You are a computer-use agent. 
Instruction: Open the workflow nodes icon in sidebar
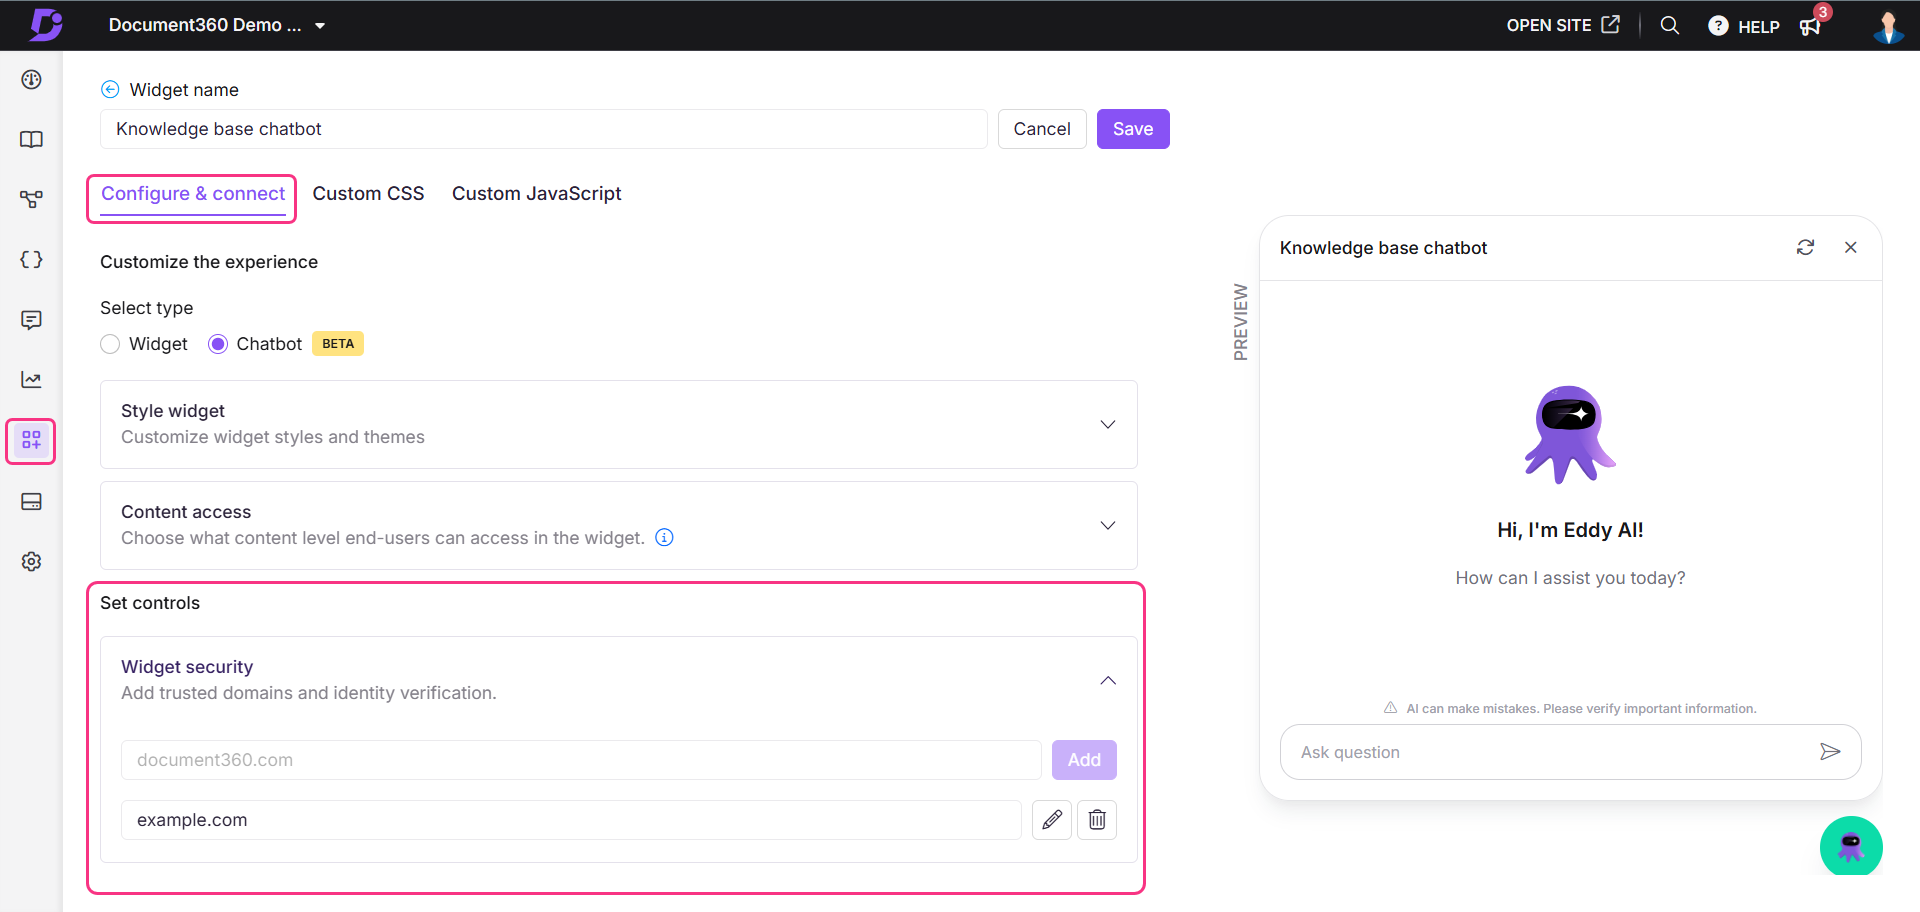click(x=32, y=200)
